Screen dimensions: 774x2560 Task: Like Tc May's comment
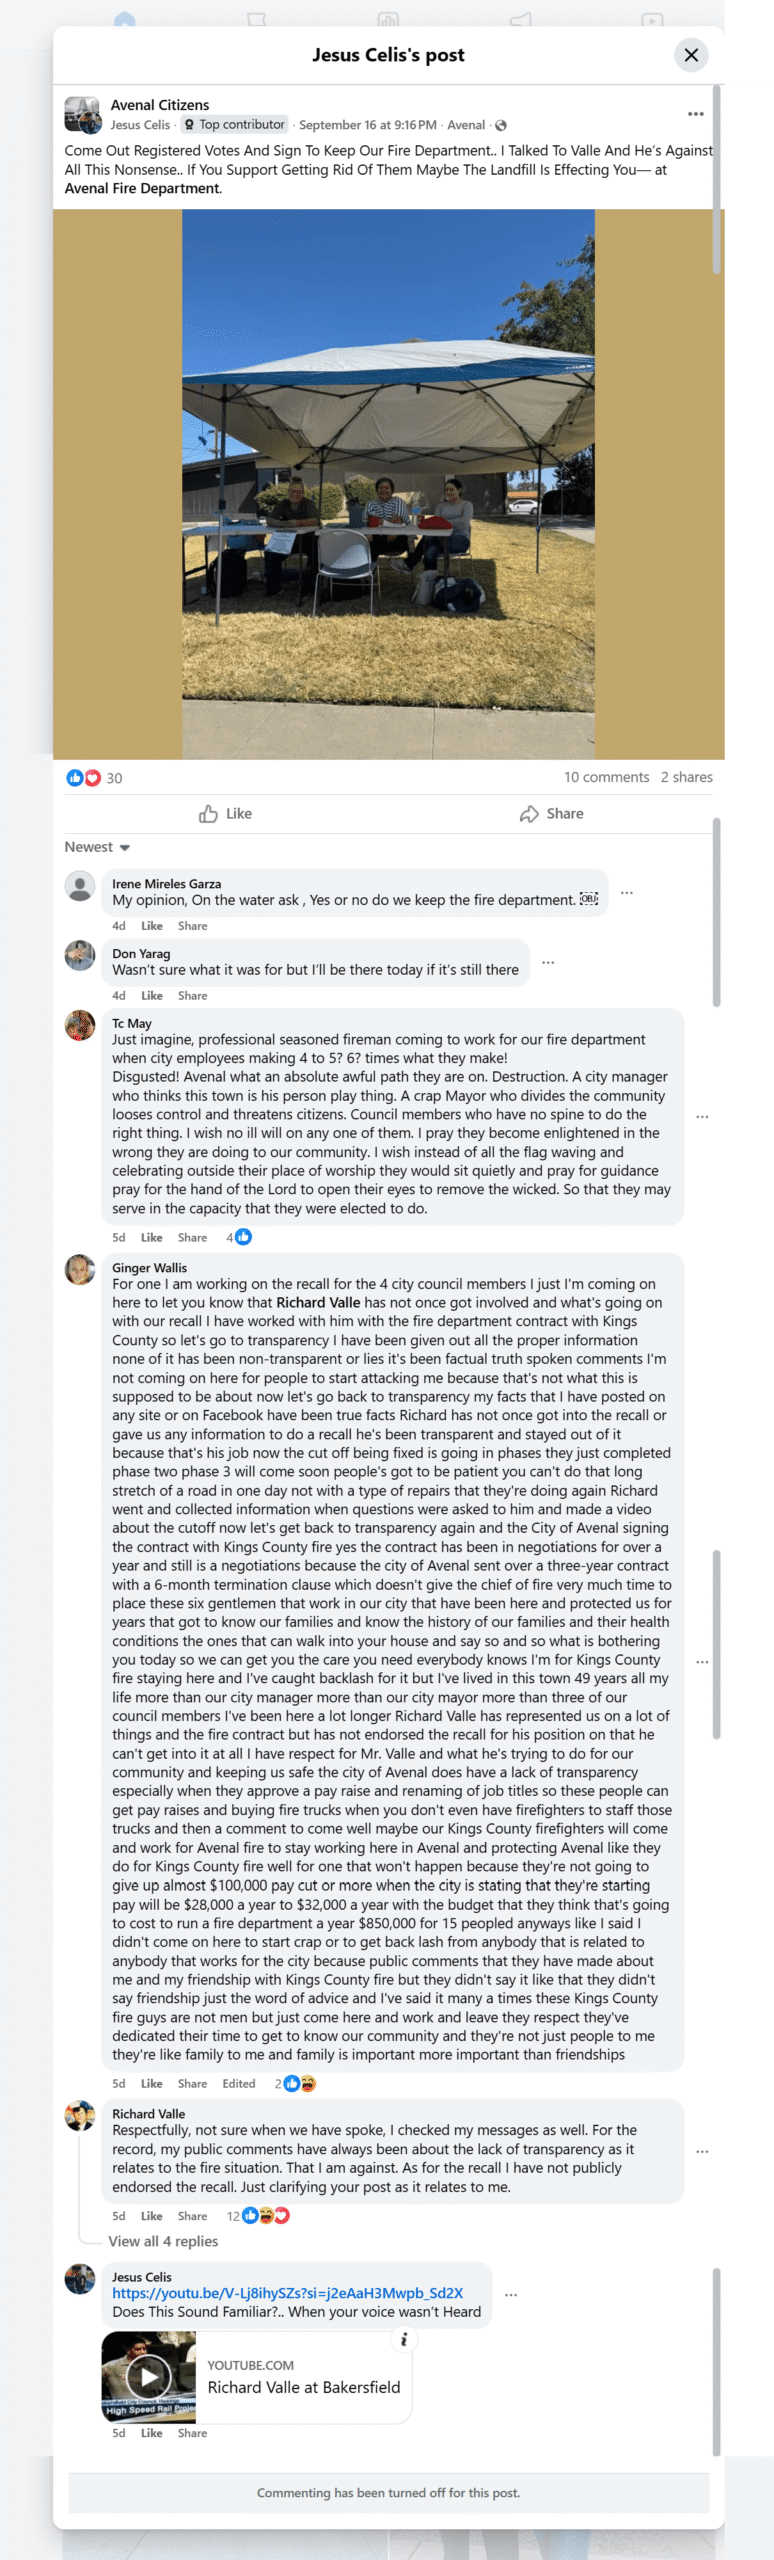[152, 1238]
